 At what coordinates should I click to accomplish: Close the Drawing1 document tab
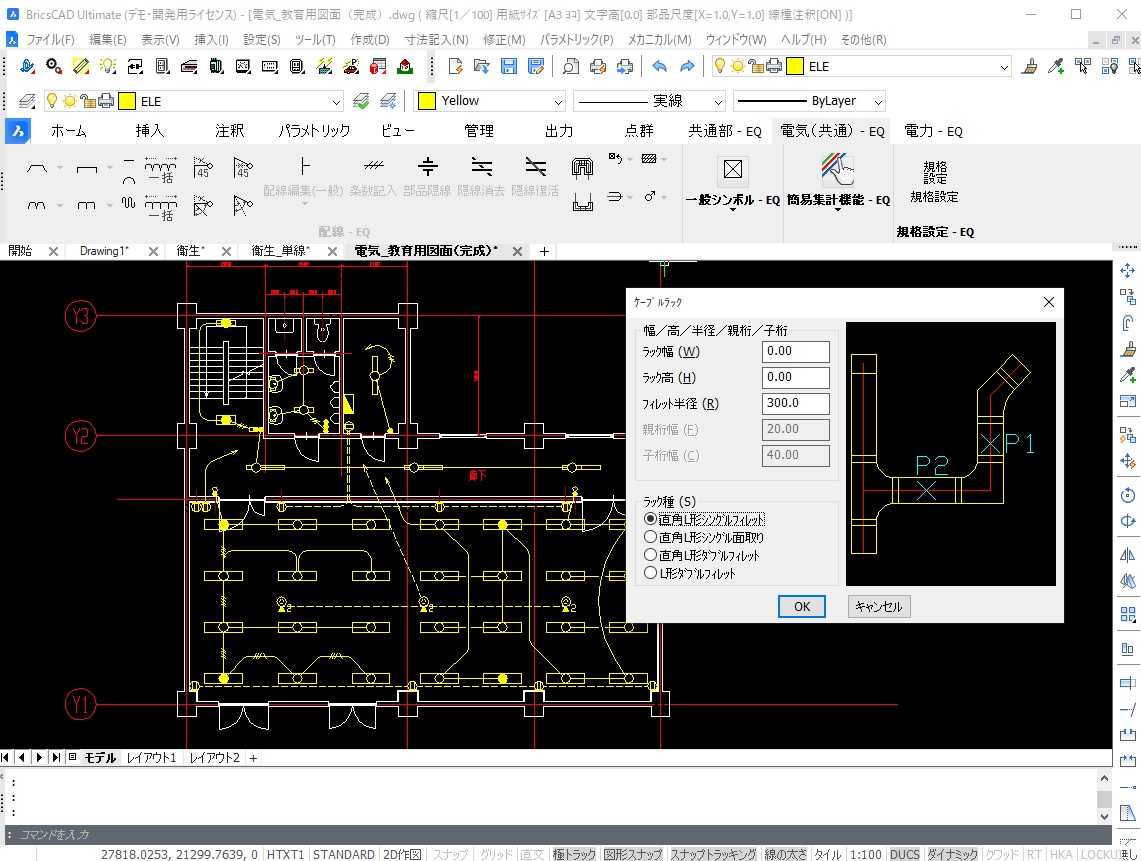153,251
